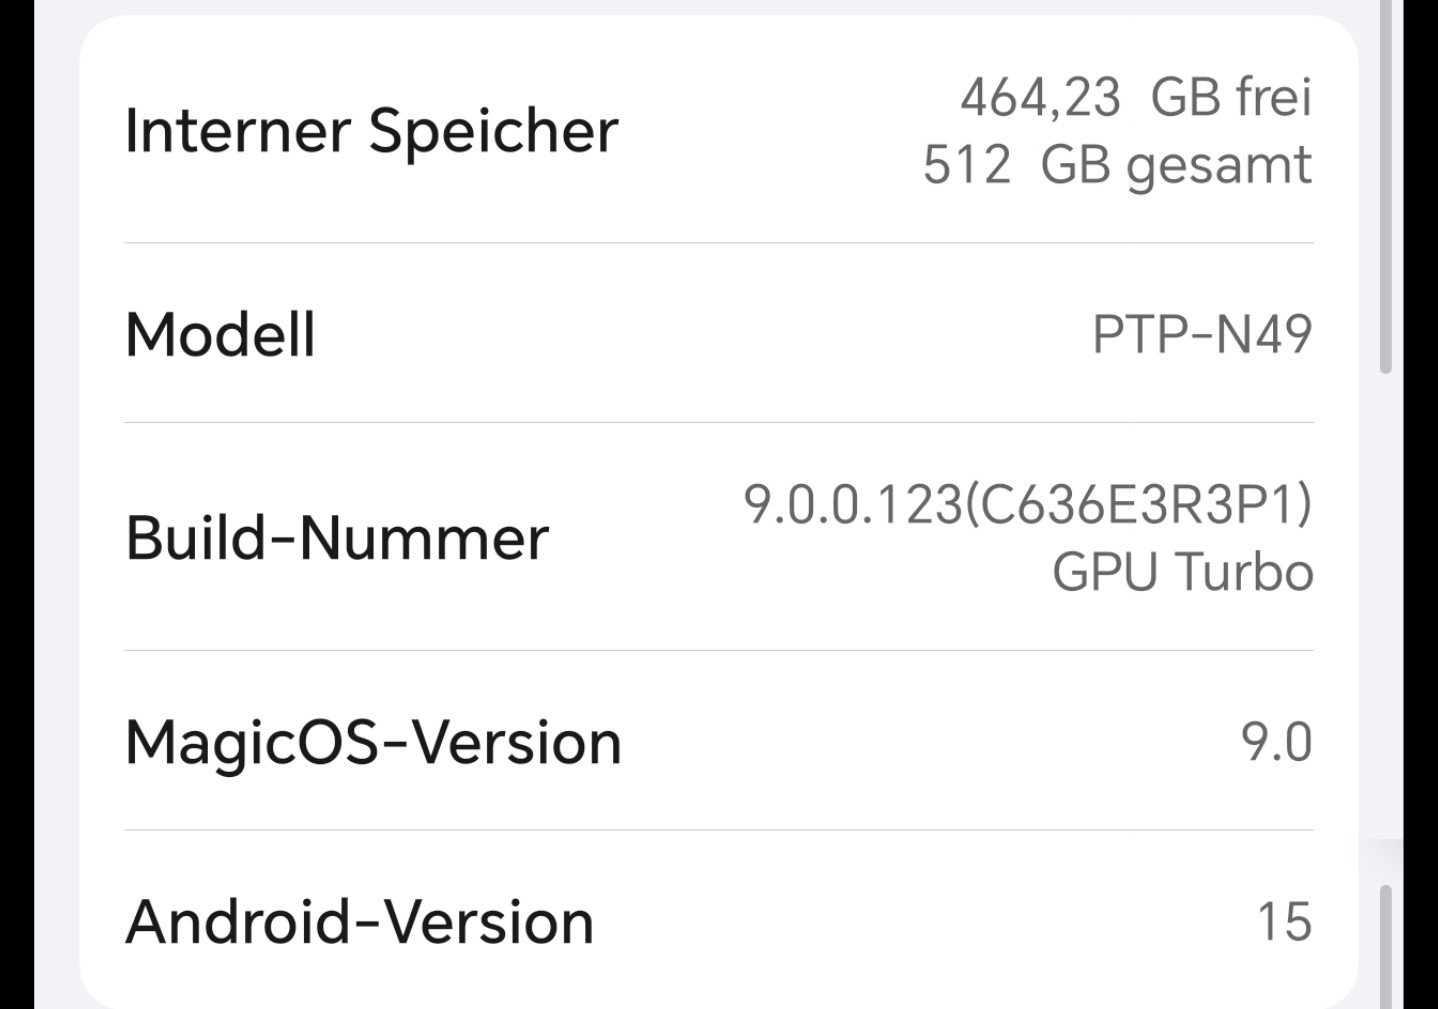Click the upper scrollbar thumb on the right edge
The image size is (1438, 1009).
(x=1385, y=190)
